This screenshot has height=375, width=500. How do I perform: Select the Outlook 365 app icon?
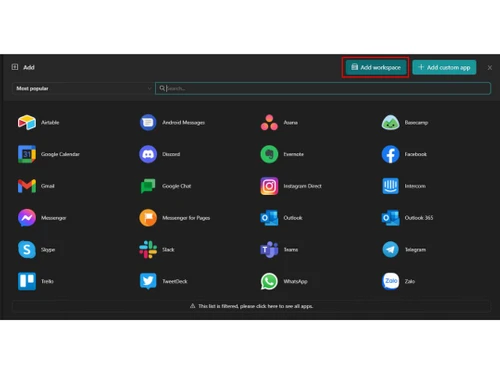(x=390, y=218)
